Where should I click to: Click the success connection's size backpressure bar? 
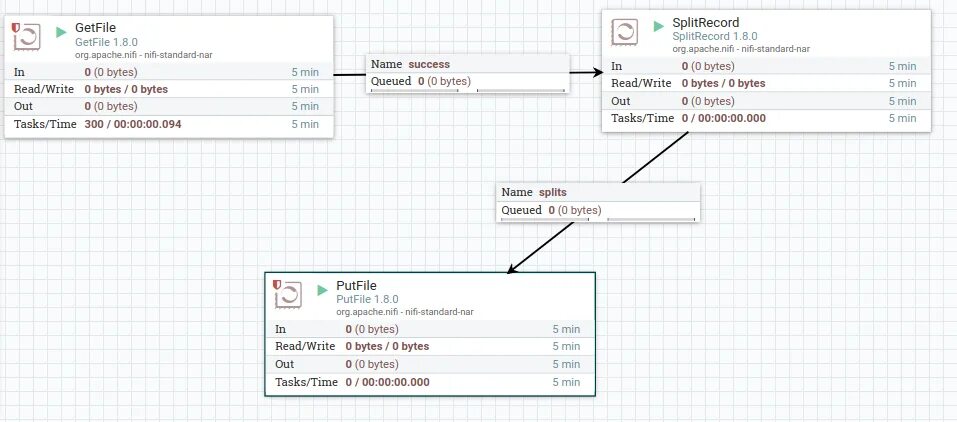pos(521,90)
